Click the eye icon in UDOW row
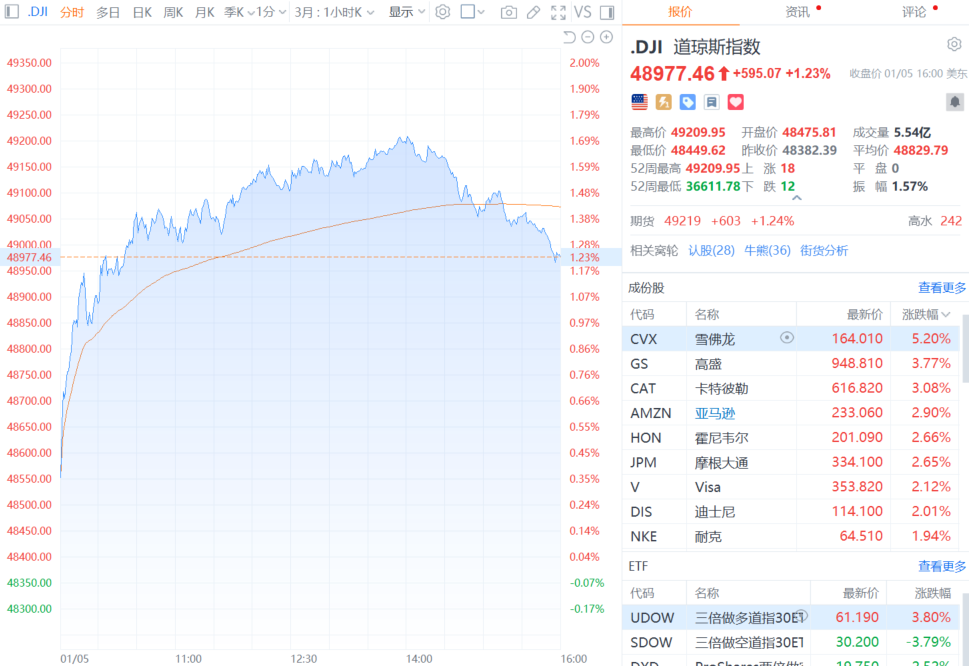The height and width of the screenshot is (666, 969). [802, 615]
